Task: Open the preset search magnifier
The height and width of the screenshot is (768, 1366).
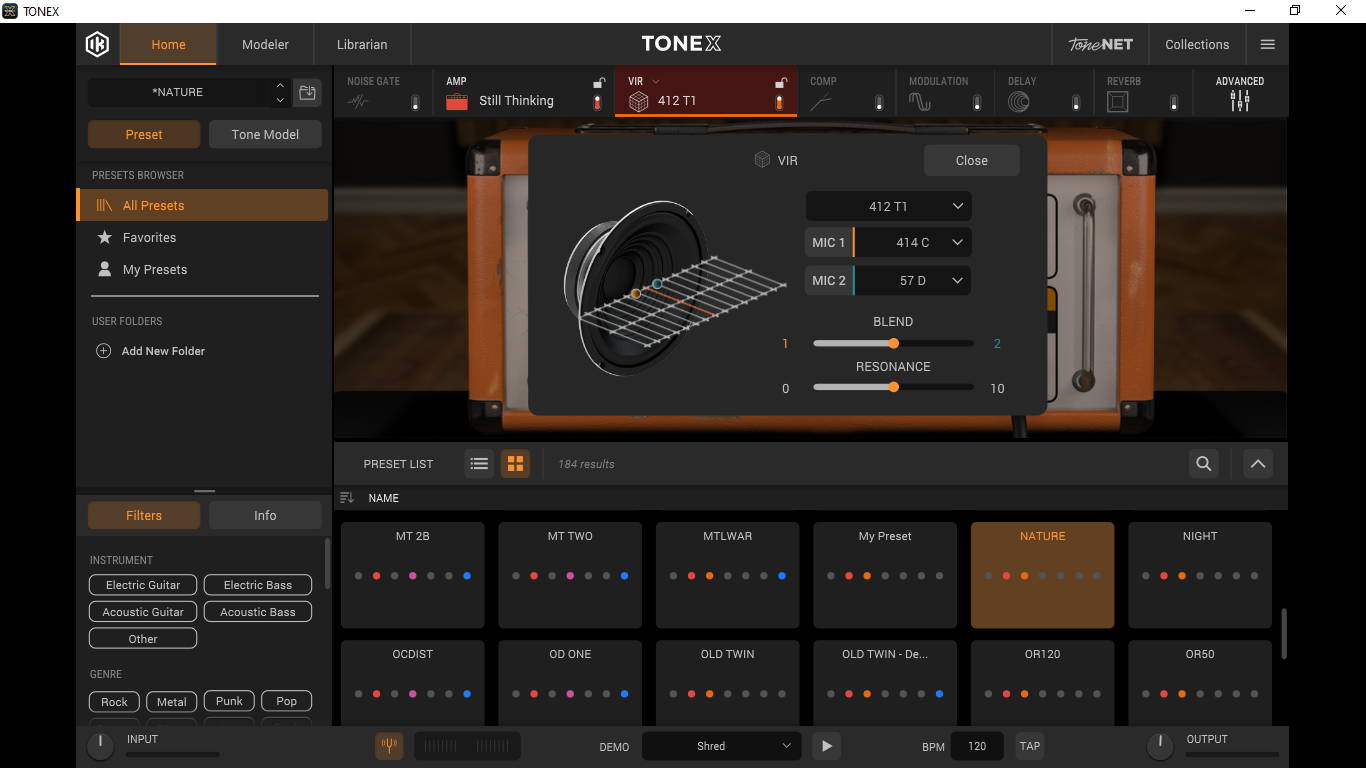Action: [1204, 463]
